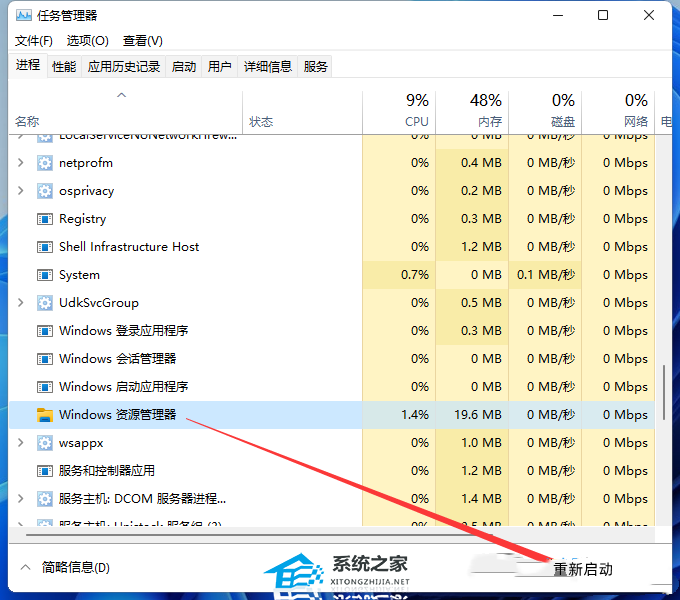680x600 pixels.
Task: Select the Windows 登录应用程序 name
Action: (124, 331)
